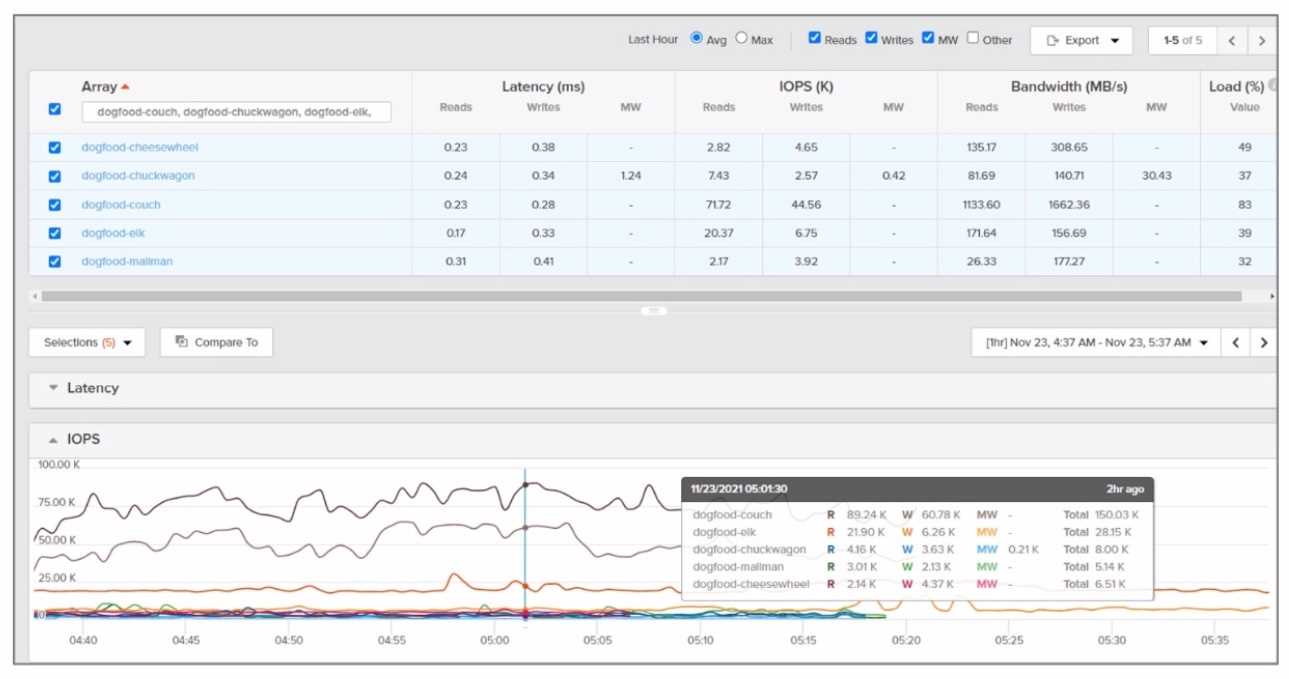Open the Selections (5) dropdown

pos(87,343)
